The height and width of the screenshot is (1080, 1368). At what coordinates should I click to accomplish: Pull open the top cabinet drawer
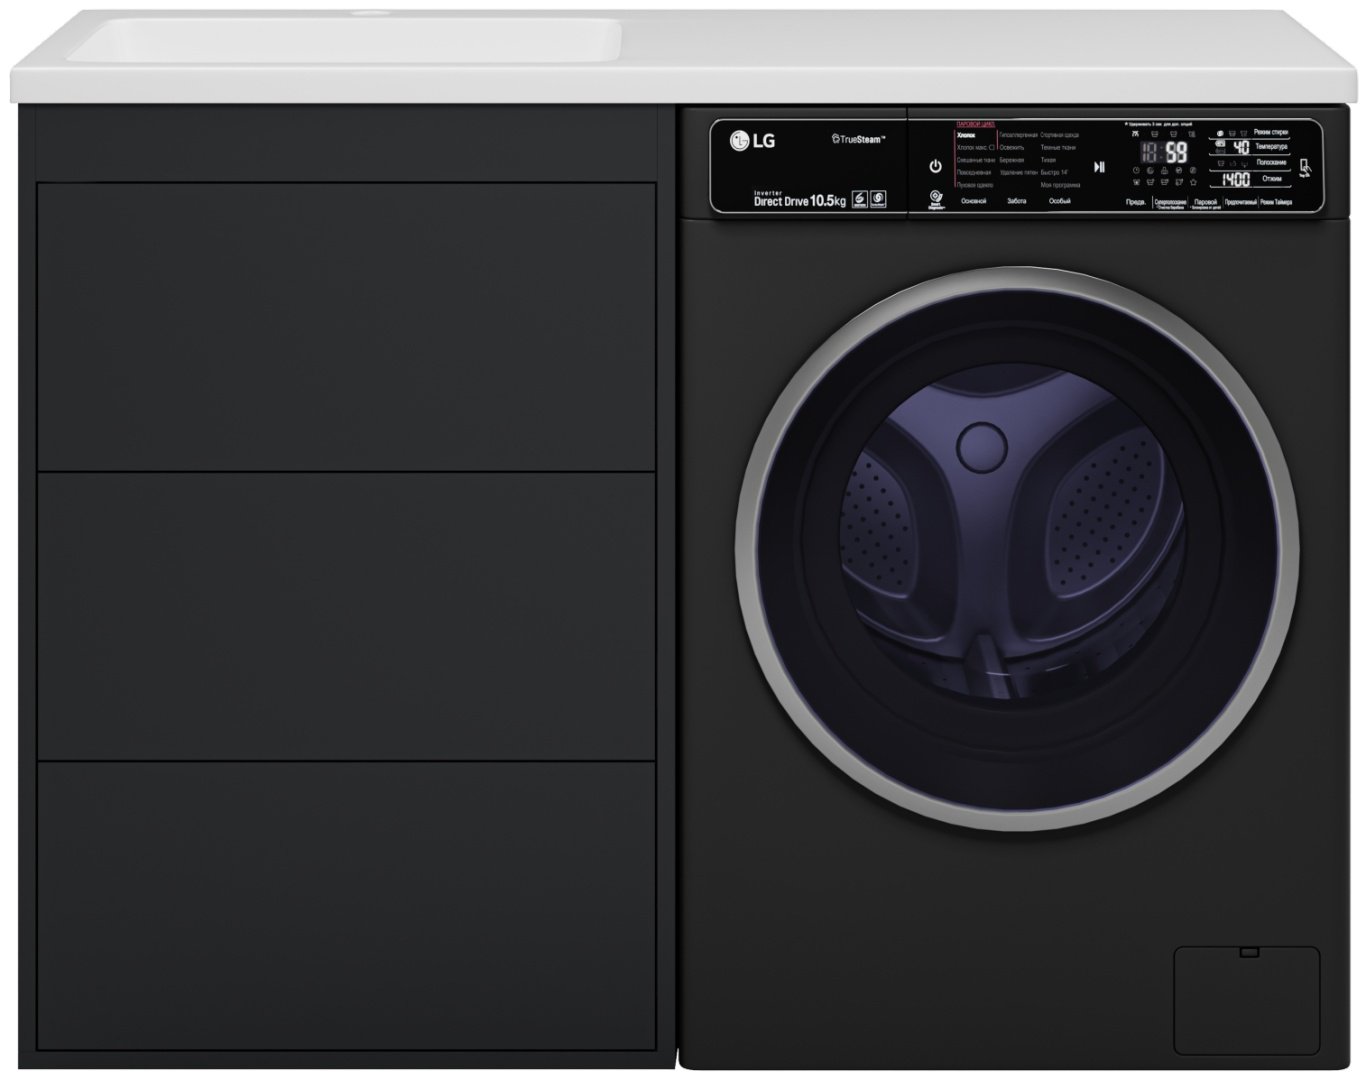click(x=346, y=326)
